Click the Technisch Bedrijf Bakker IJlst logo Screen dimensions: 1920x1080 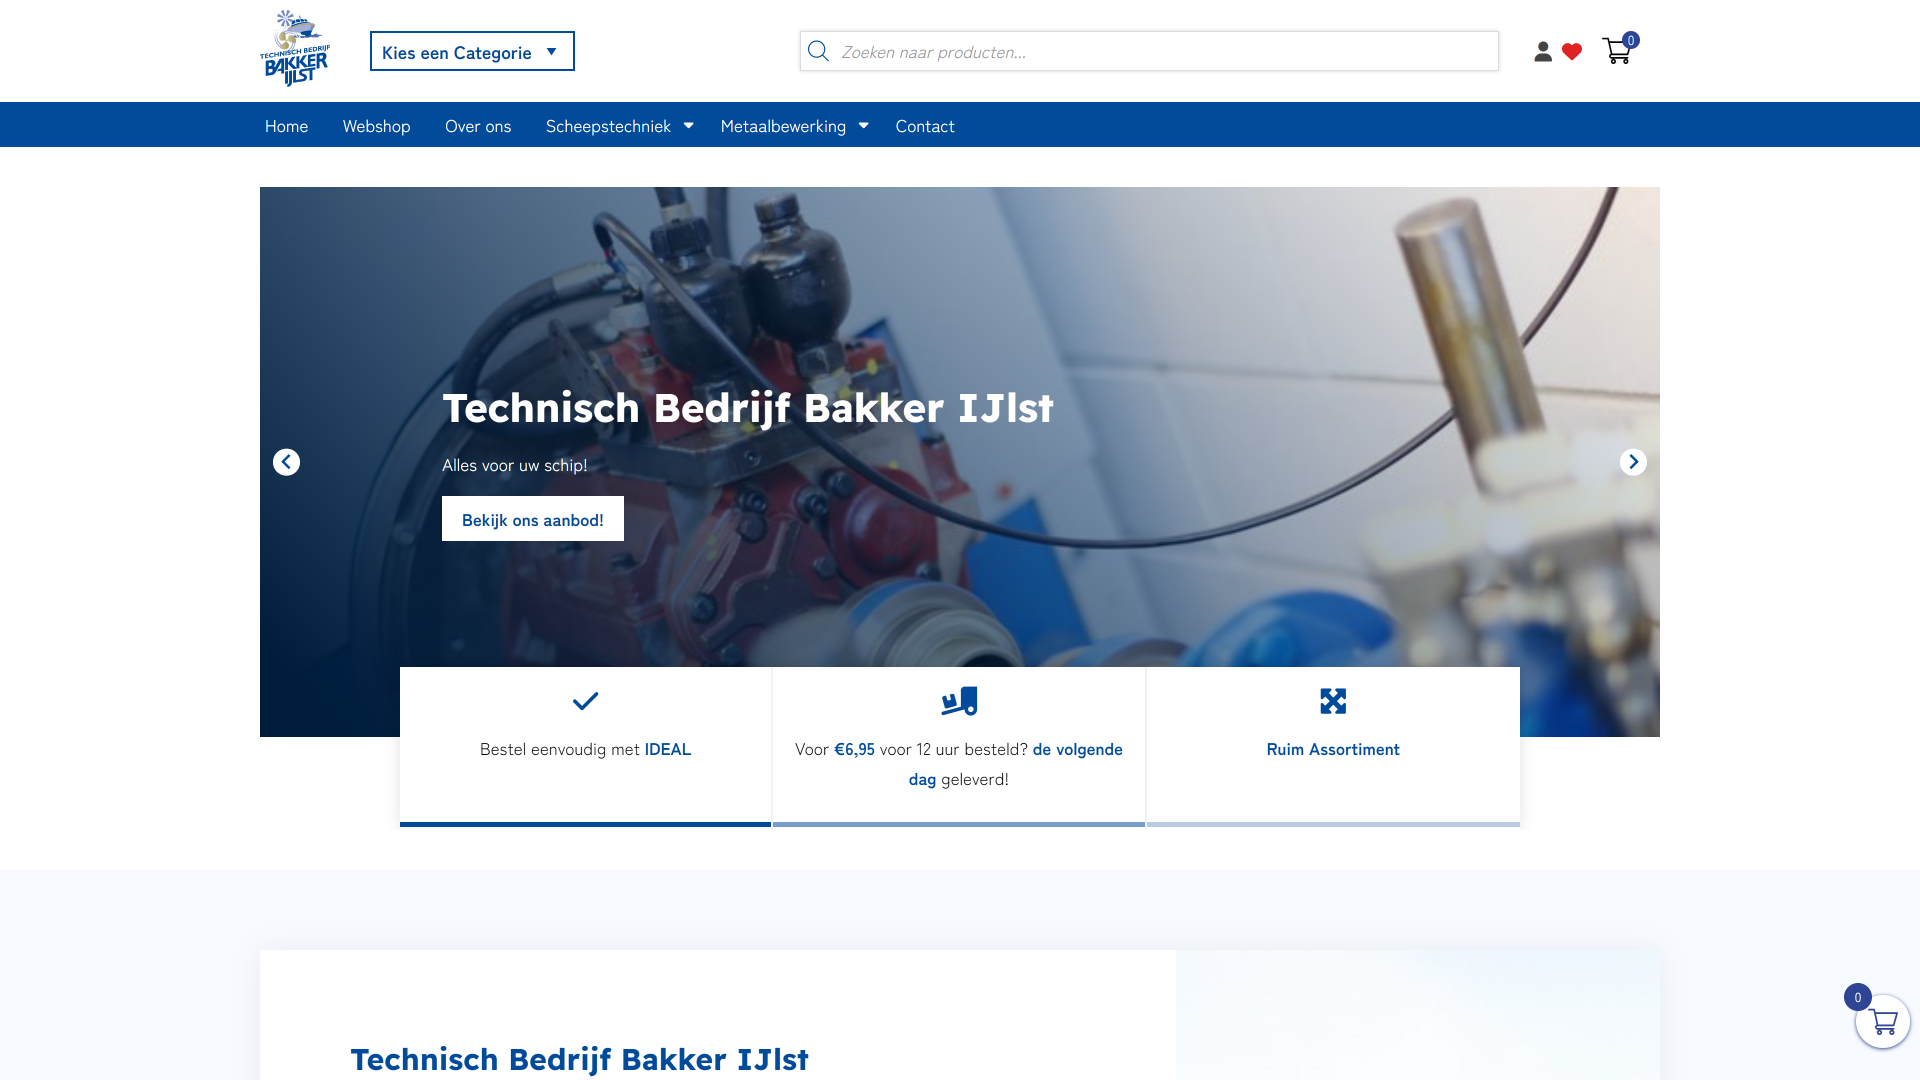click(x=295, y=49)
